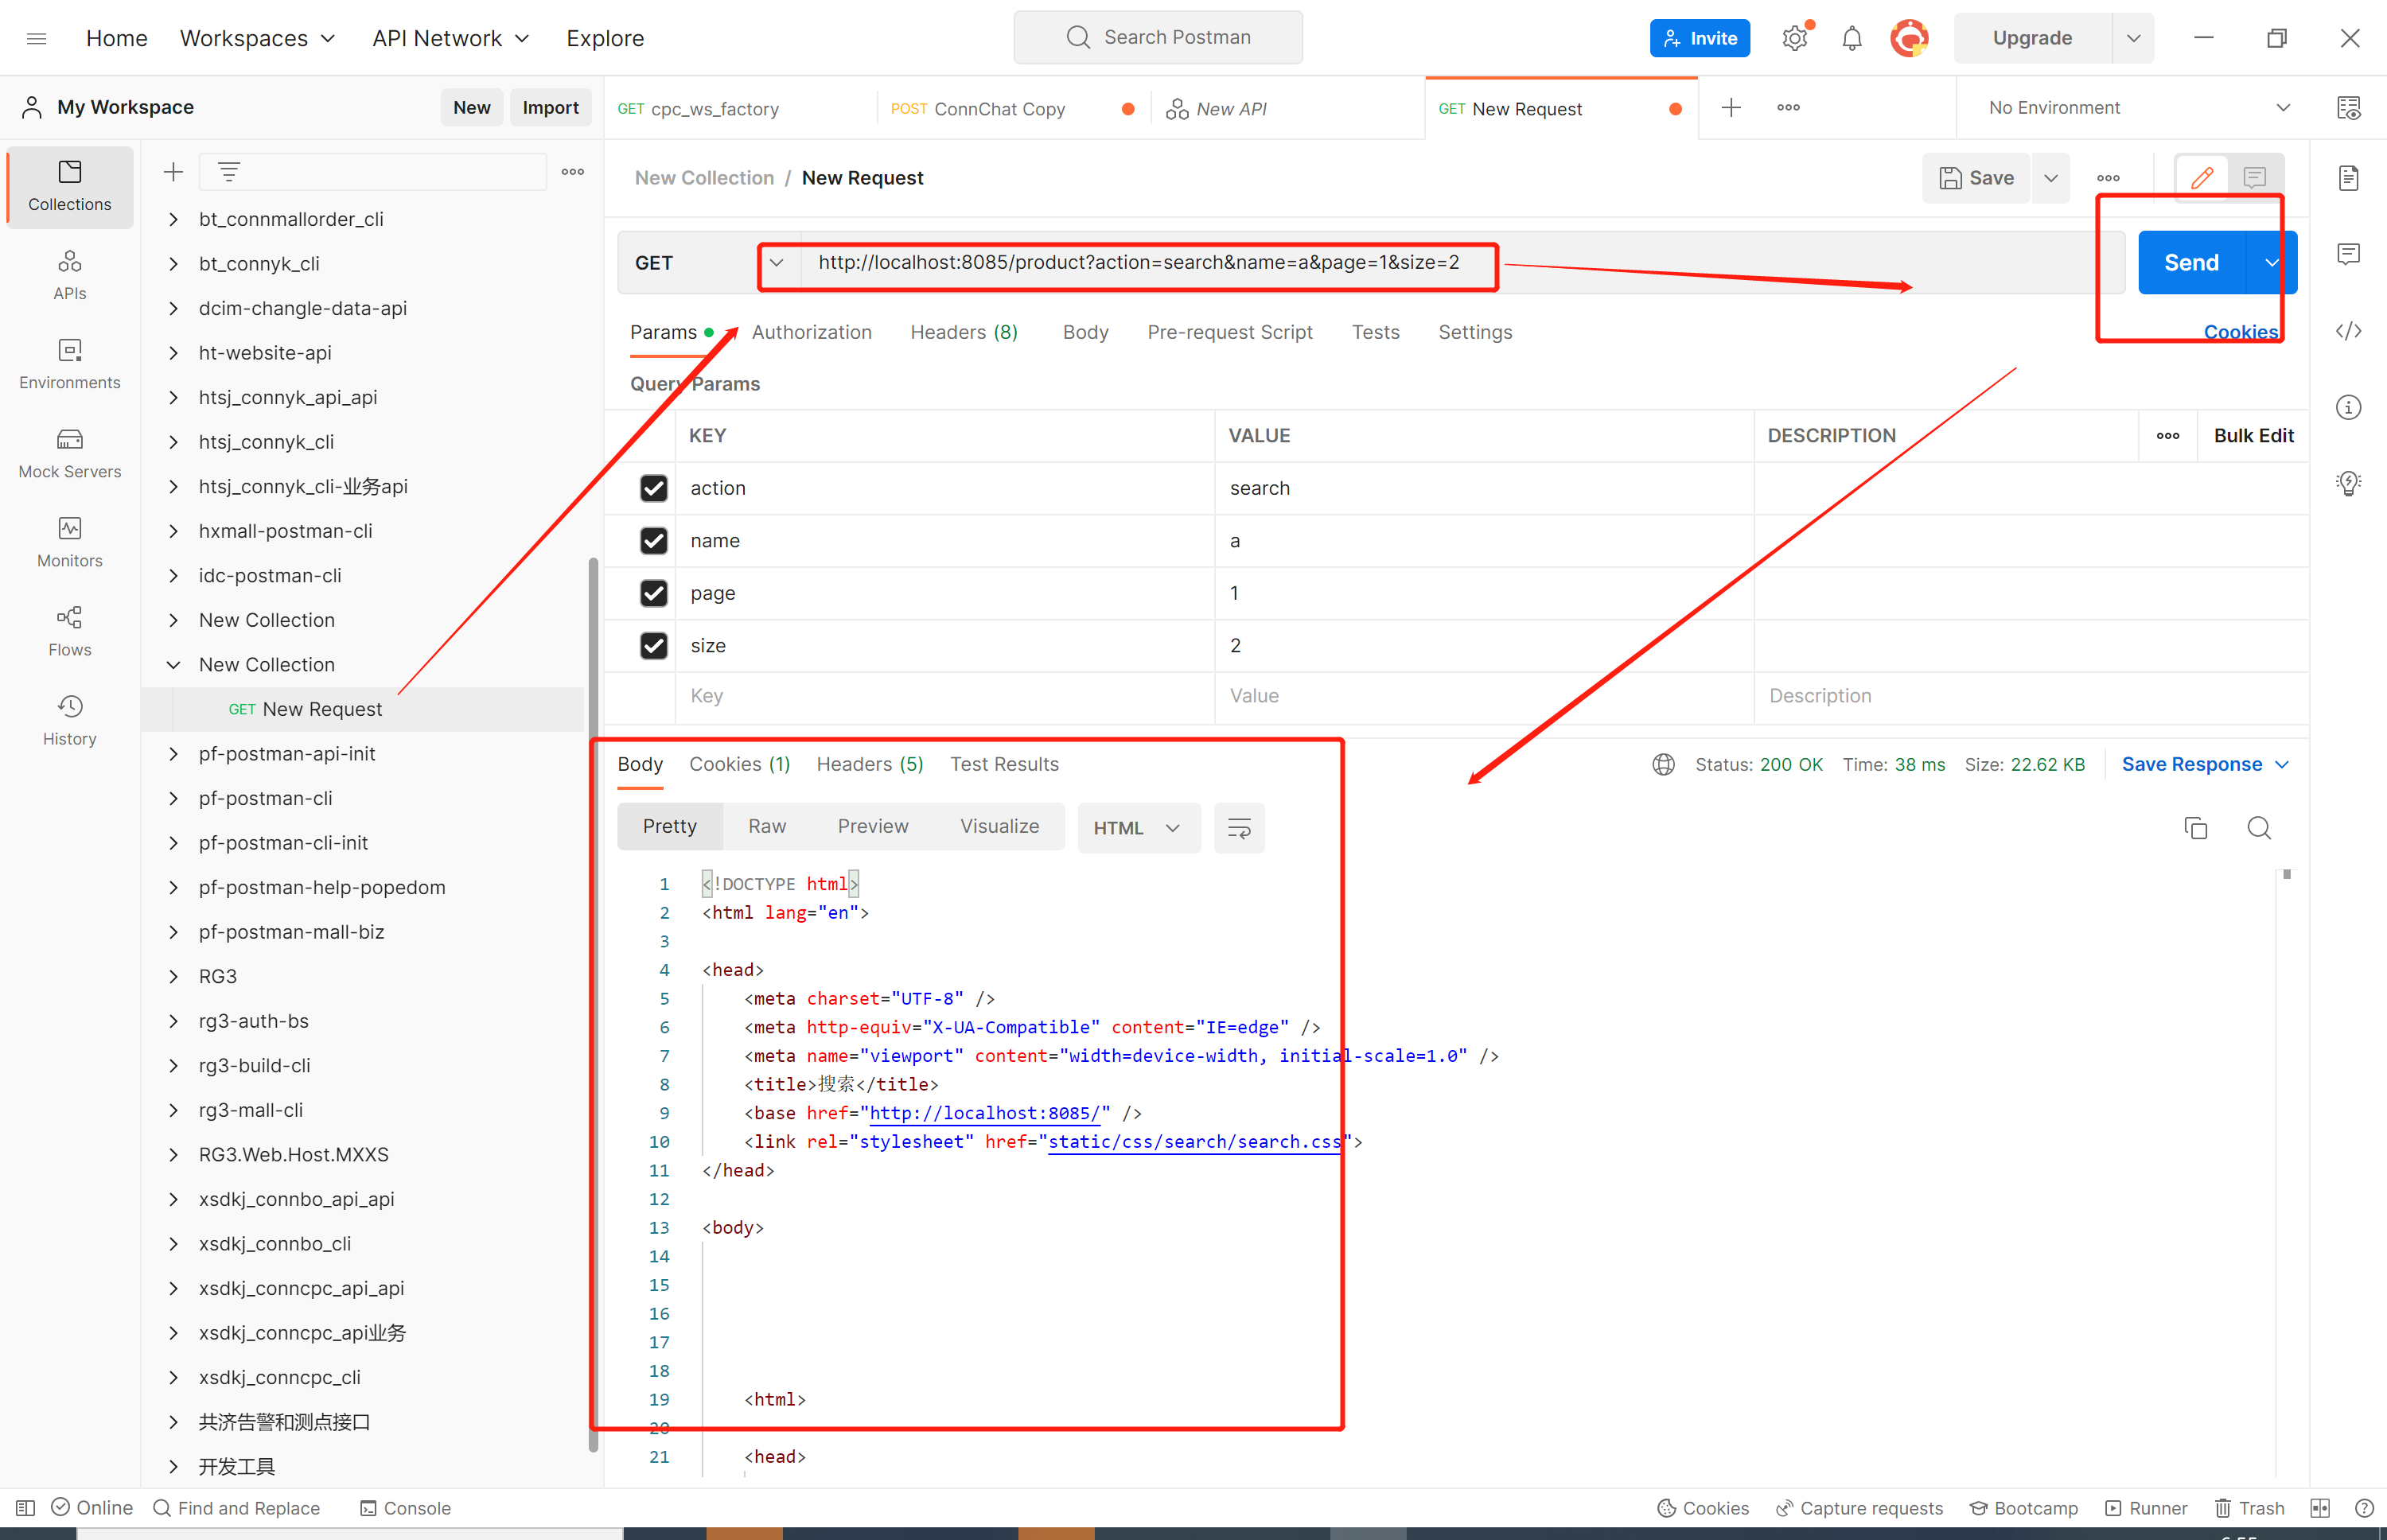Click the network globe icon near Status

click(1663, 765)
